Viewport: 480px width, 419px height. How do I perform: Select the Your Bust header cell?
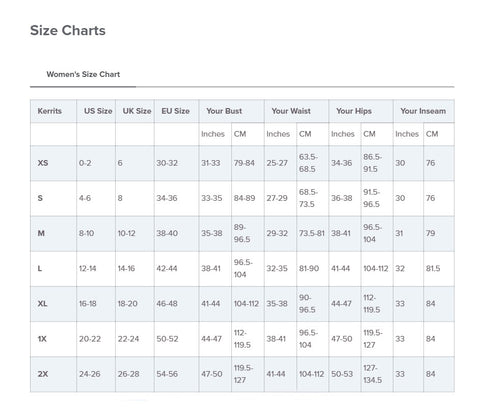point(232,111)
